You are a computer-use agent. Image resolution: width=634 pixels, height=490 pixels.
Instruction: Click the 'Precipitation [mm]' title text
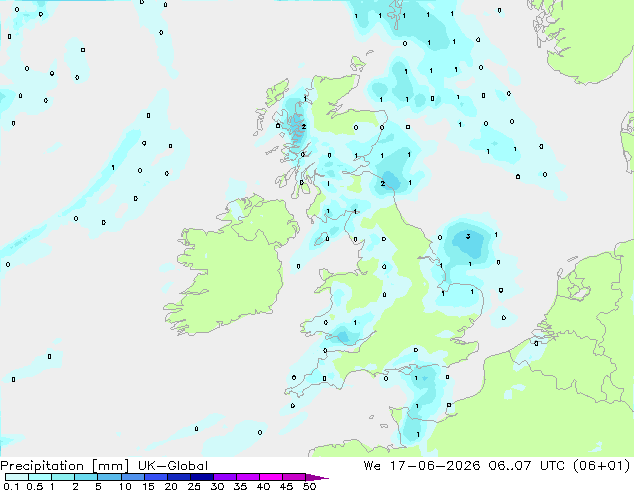[65, 466]
